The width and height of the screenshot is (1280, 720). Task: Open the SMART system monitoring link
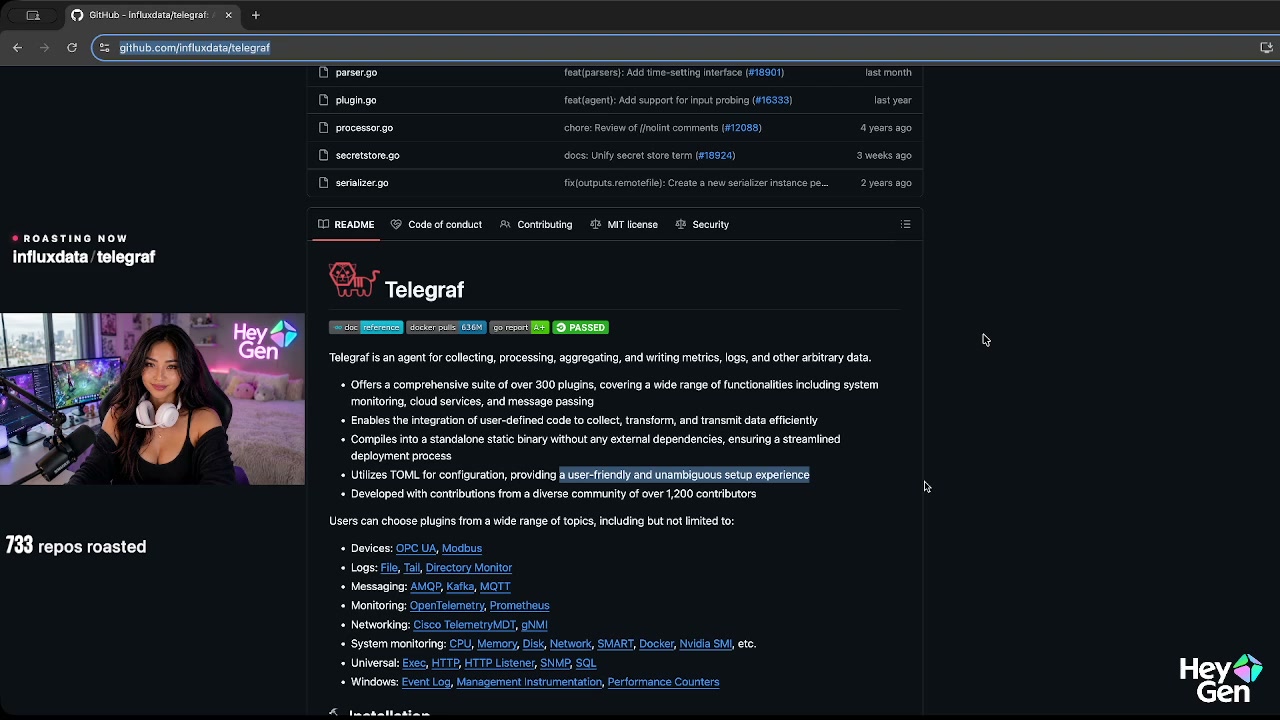615,644
